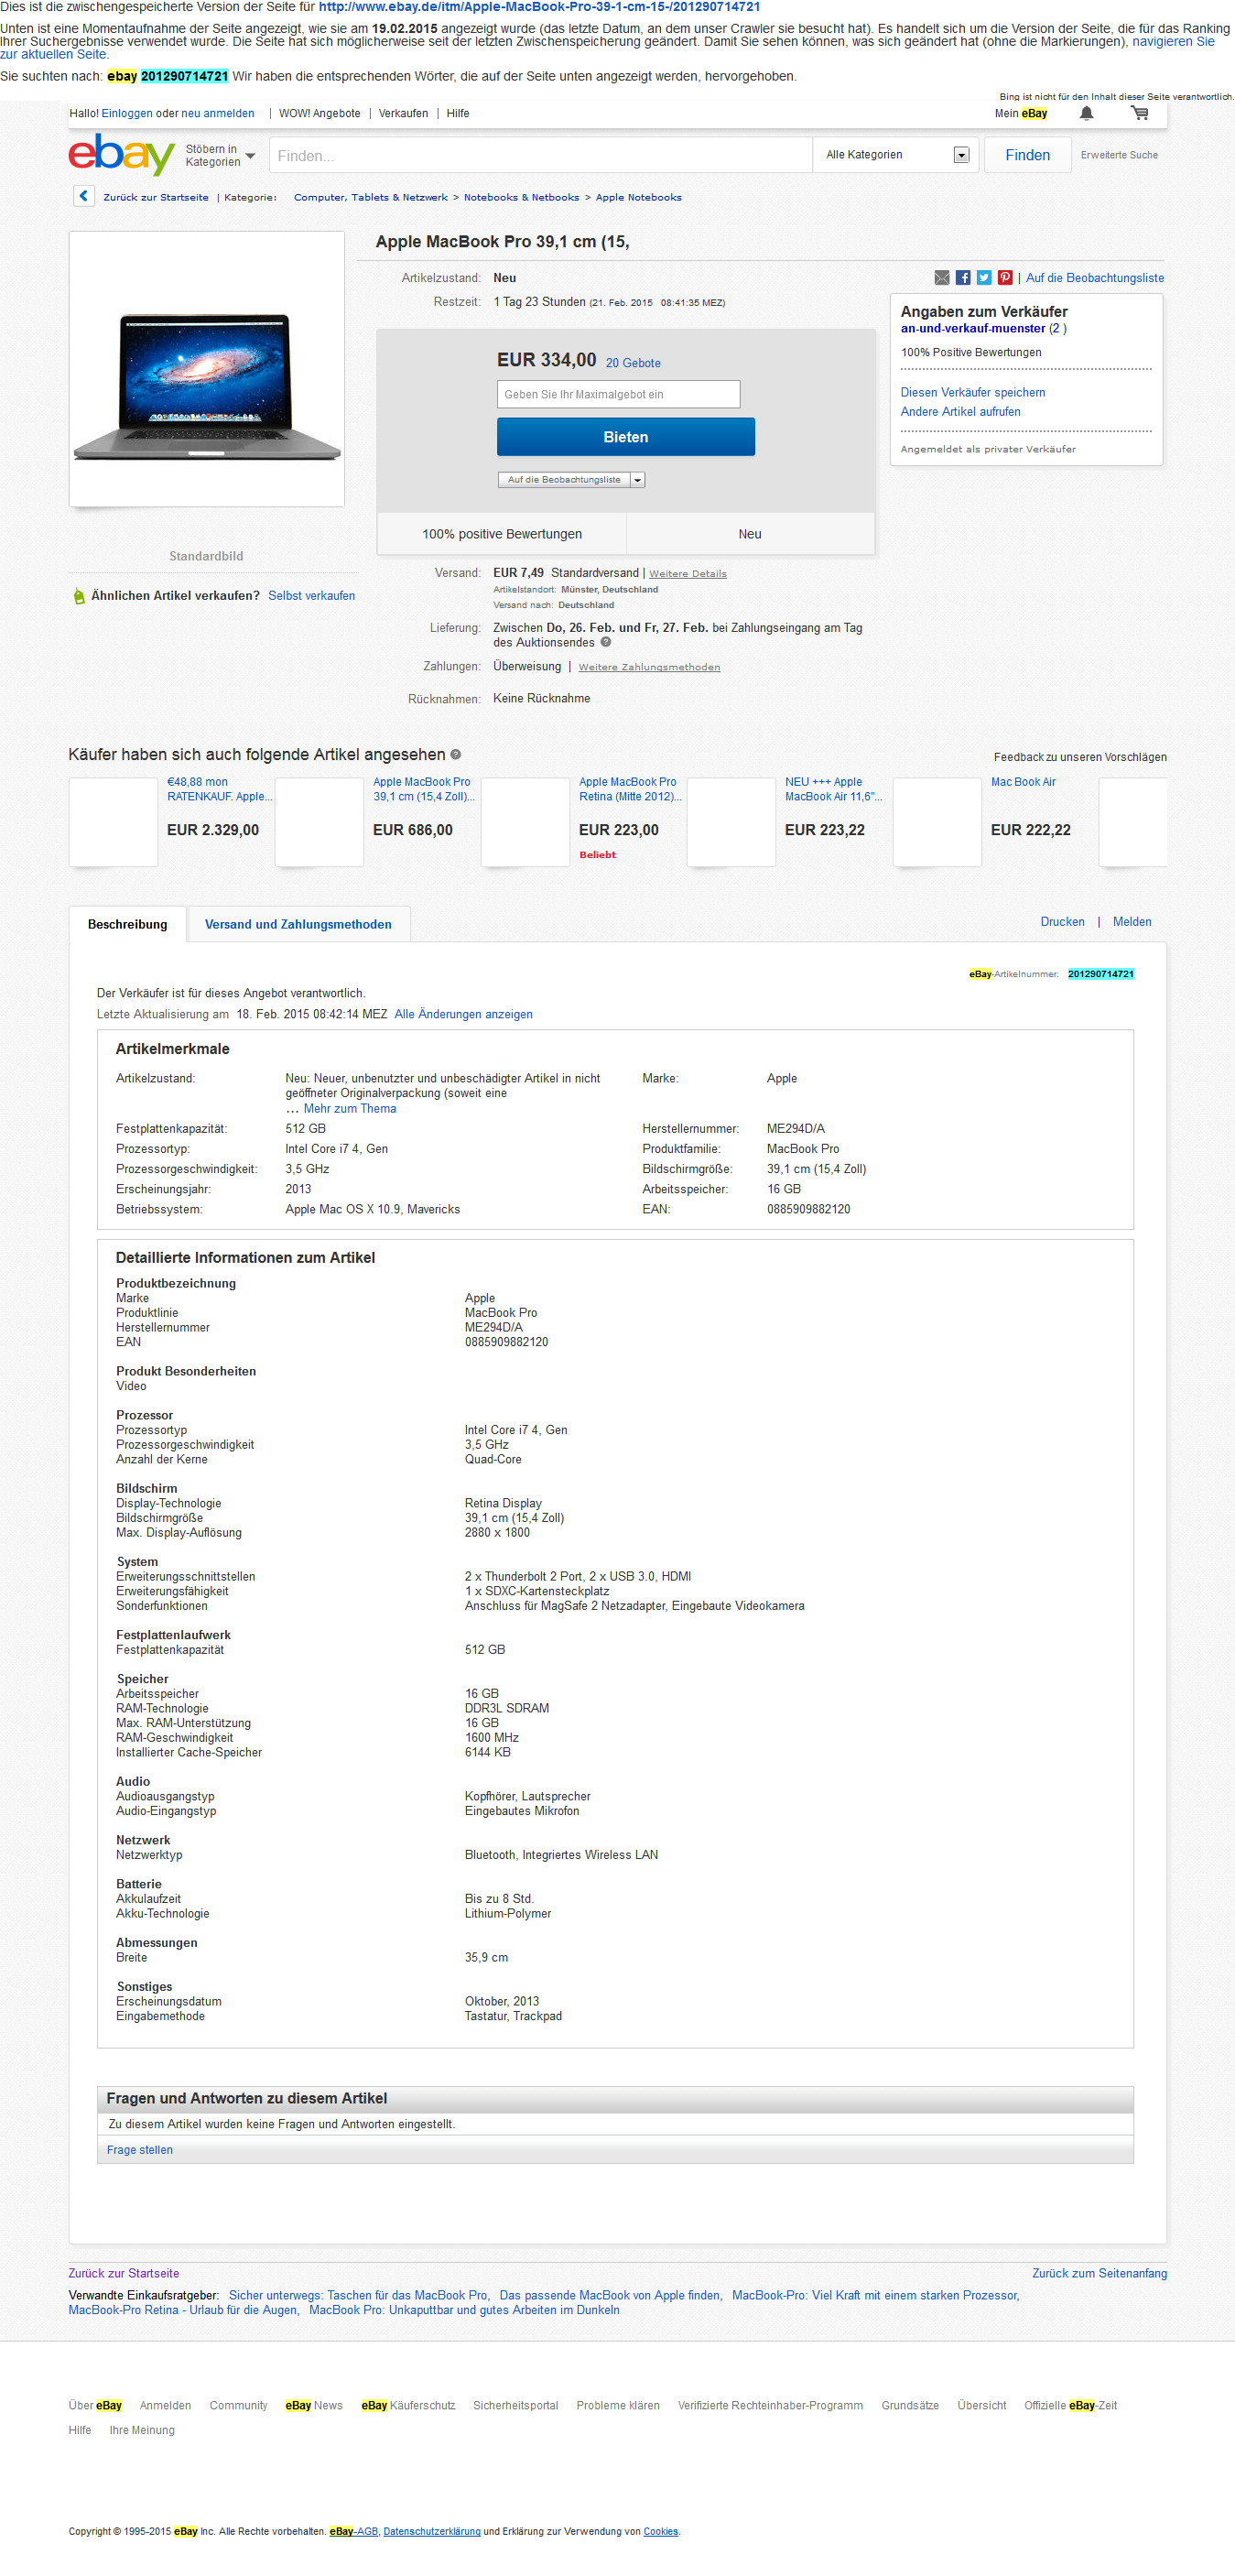Share listing on Facebook icon
This screenshot has width=1235, height=2576.
(963, 278)
